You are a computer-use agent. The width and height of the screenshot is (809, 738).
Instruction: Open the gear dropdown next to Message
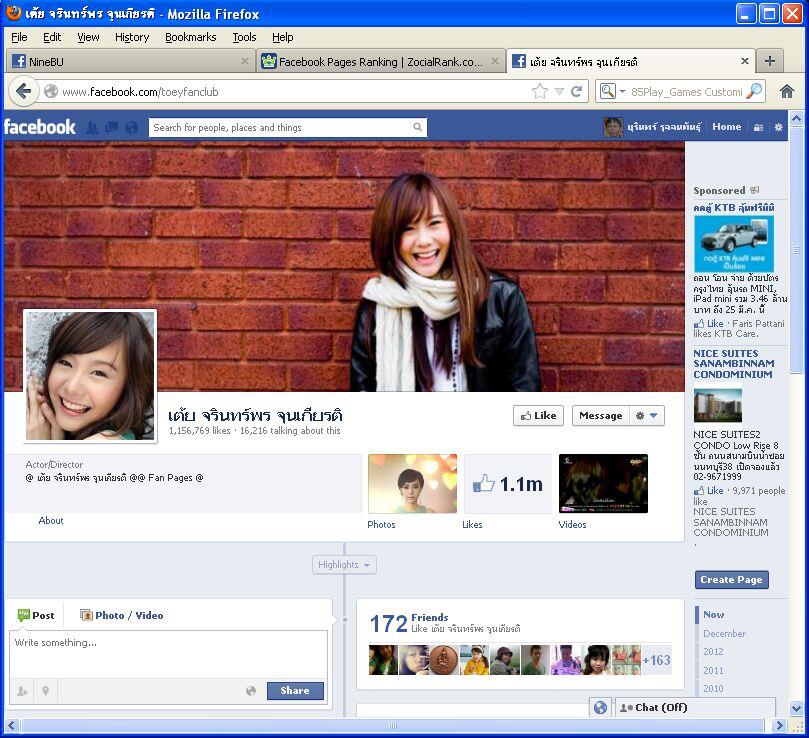click(x=647, y=416)
